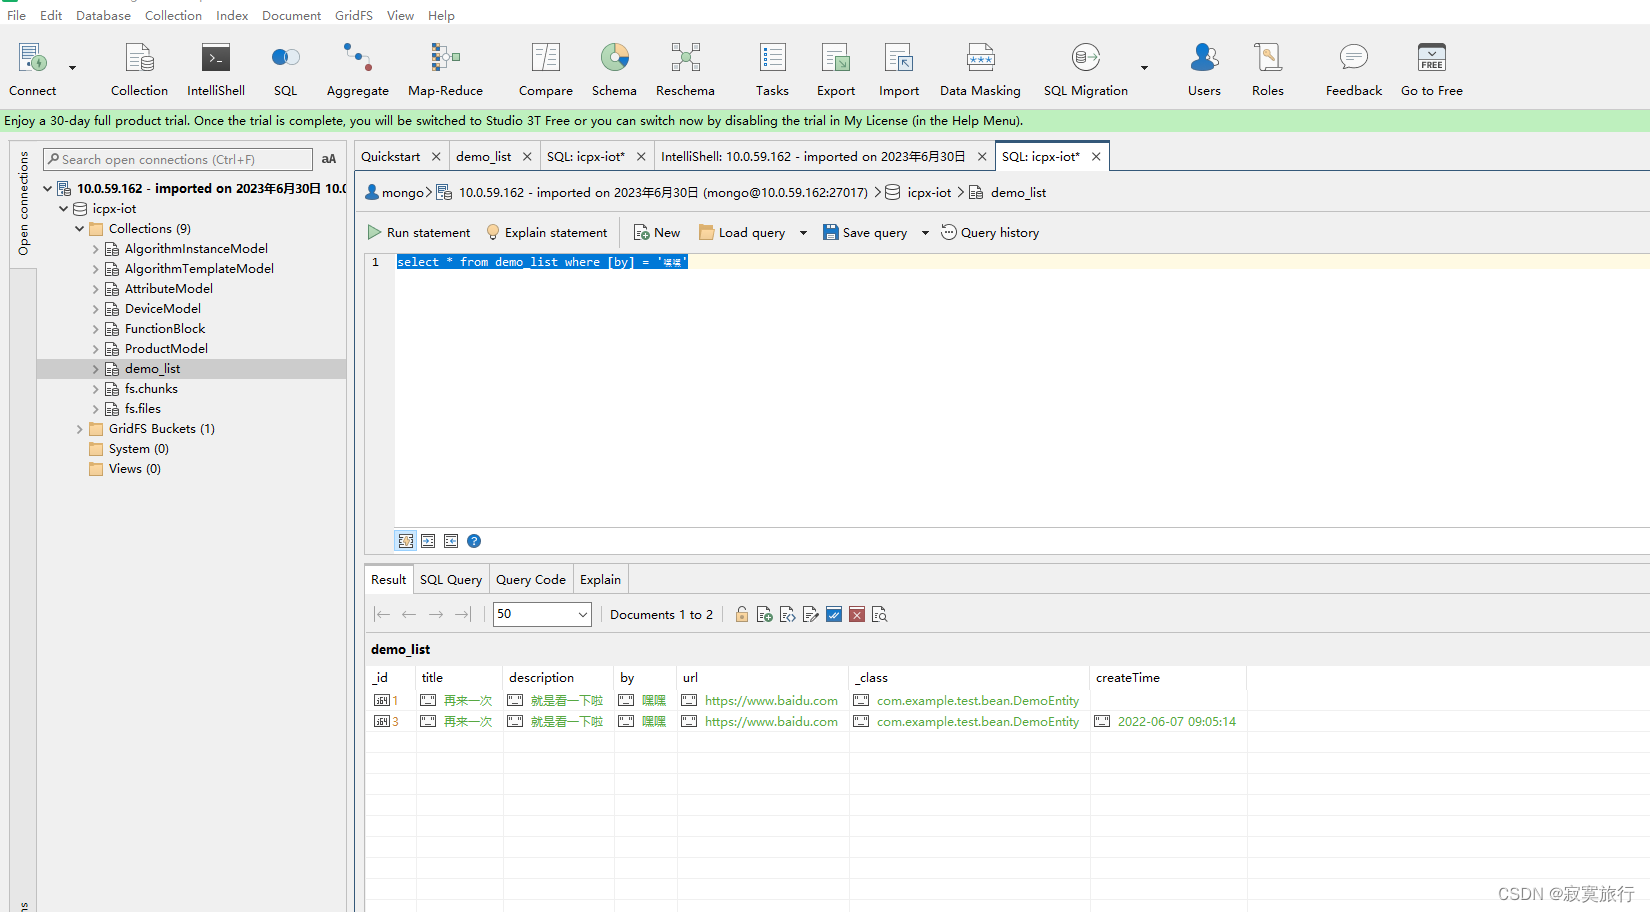Open the Reschema tool
This screenshot has width=1650, height=912.
685,68
